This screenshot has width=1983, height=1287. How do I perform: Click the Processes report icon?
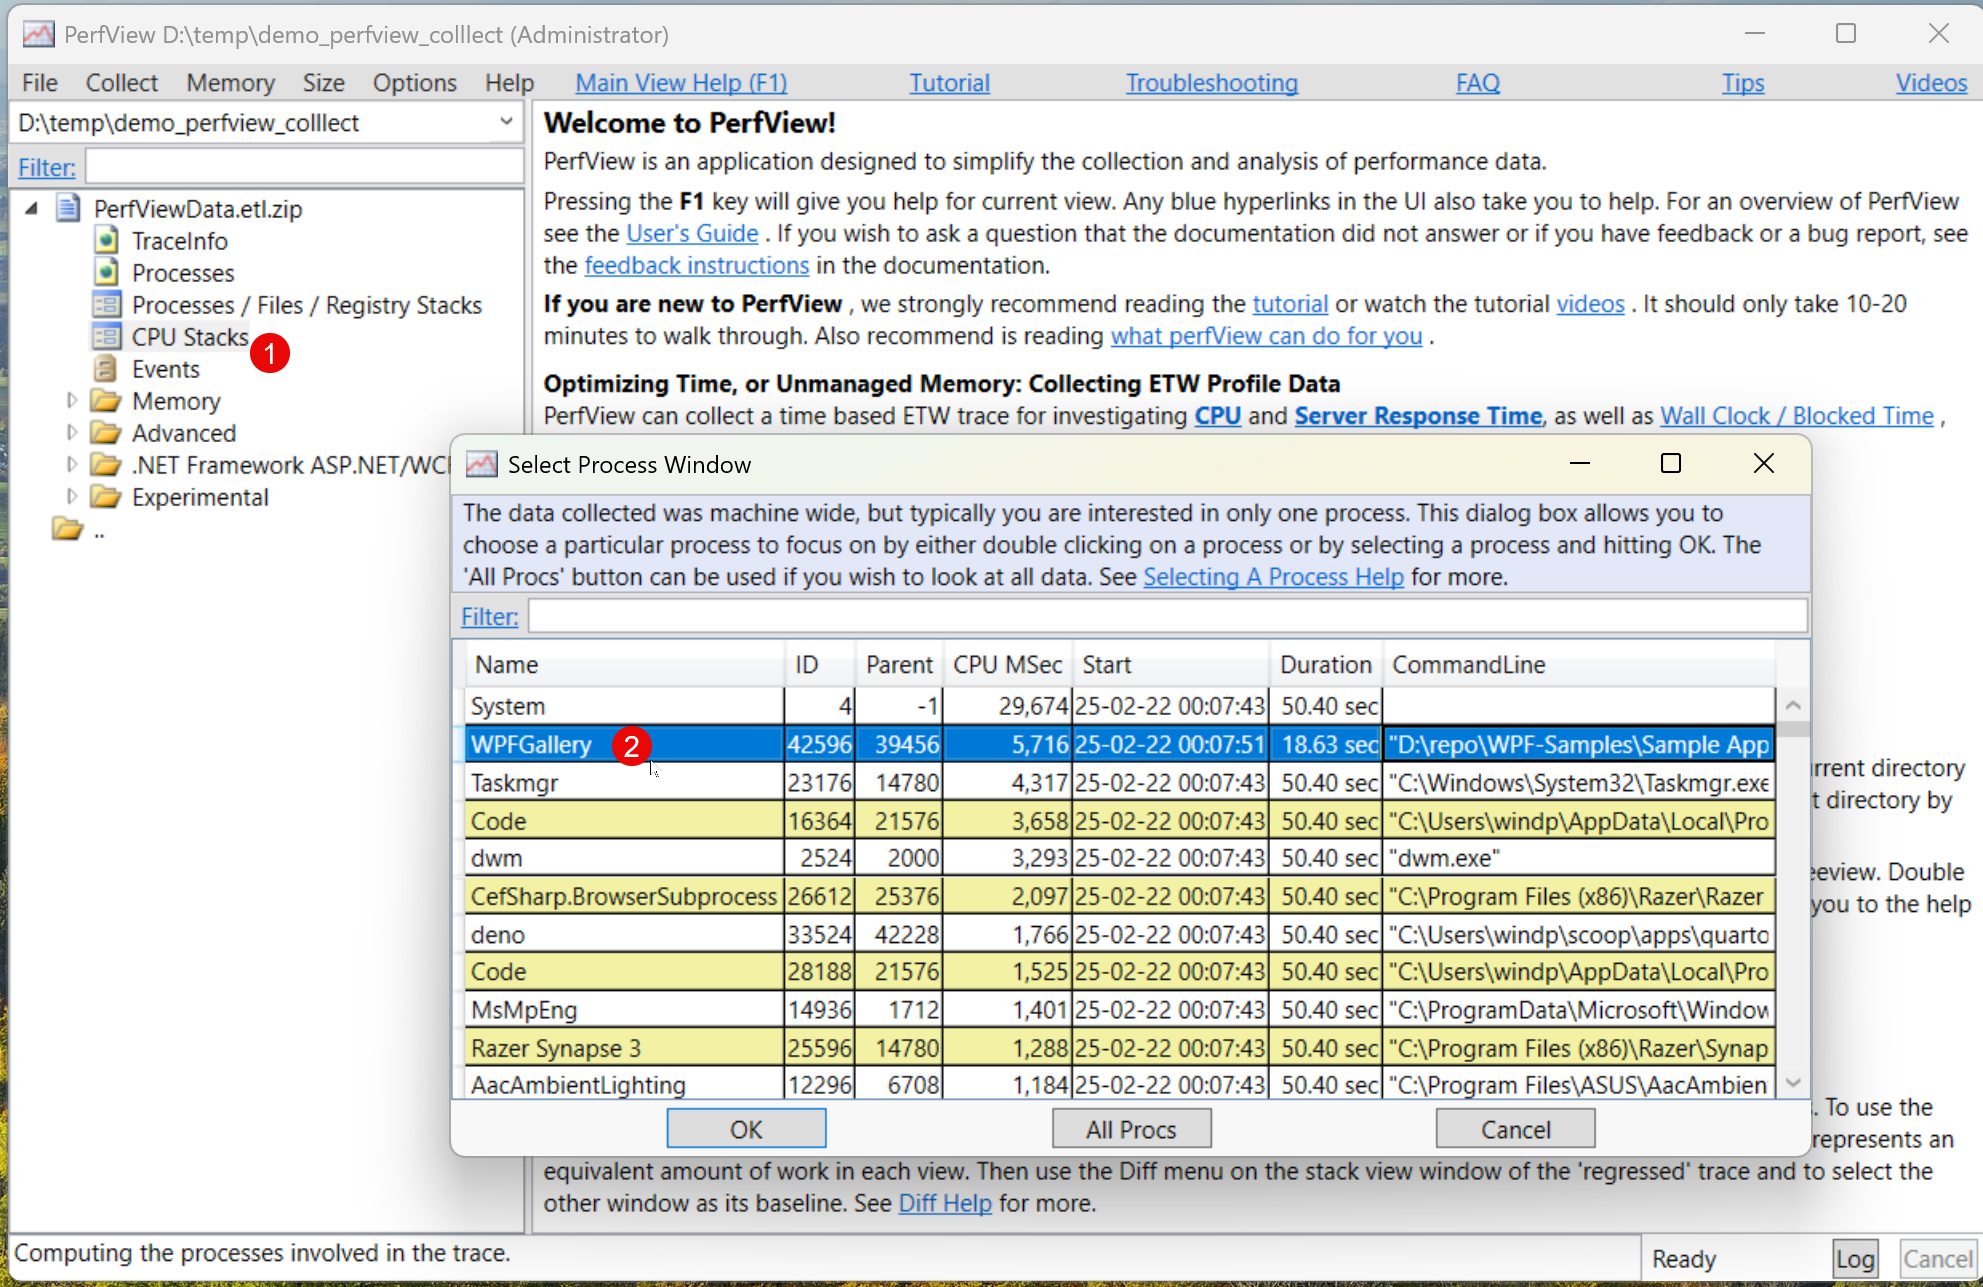point(106,272)
